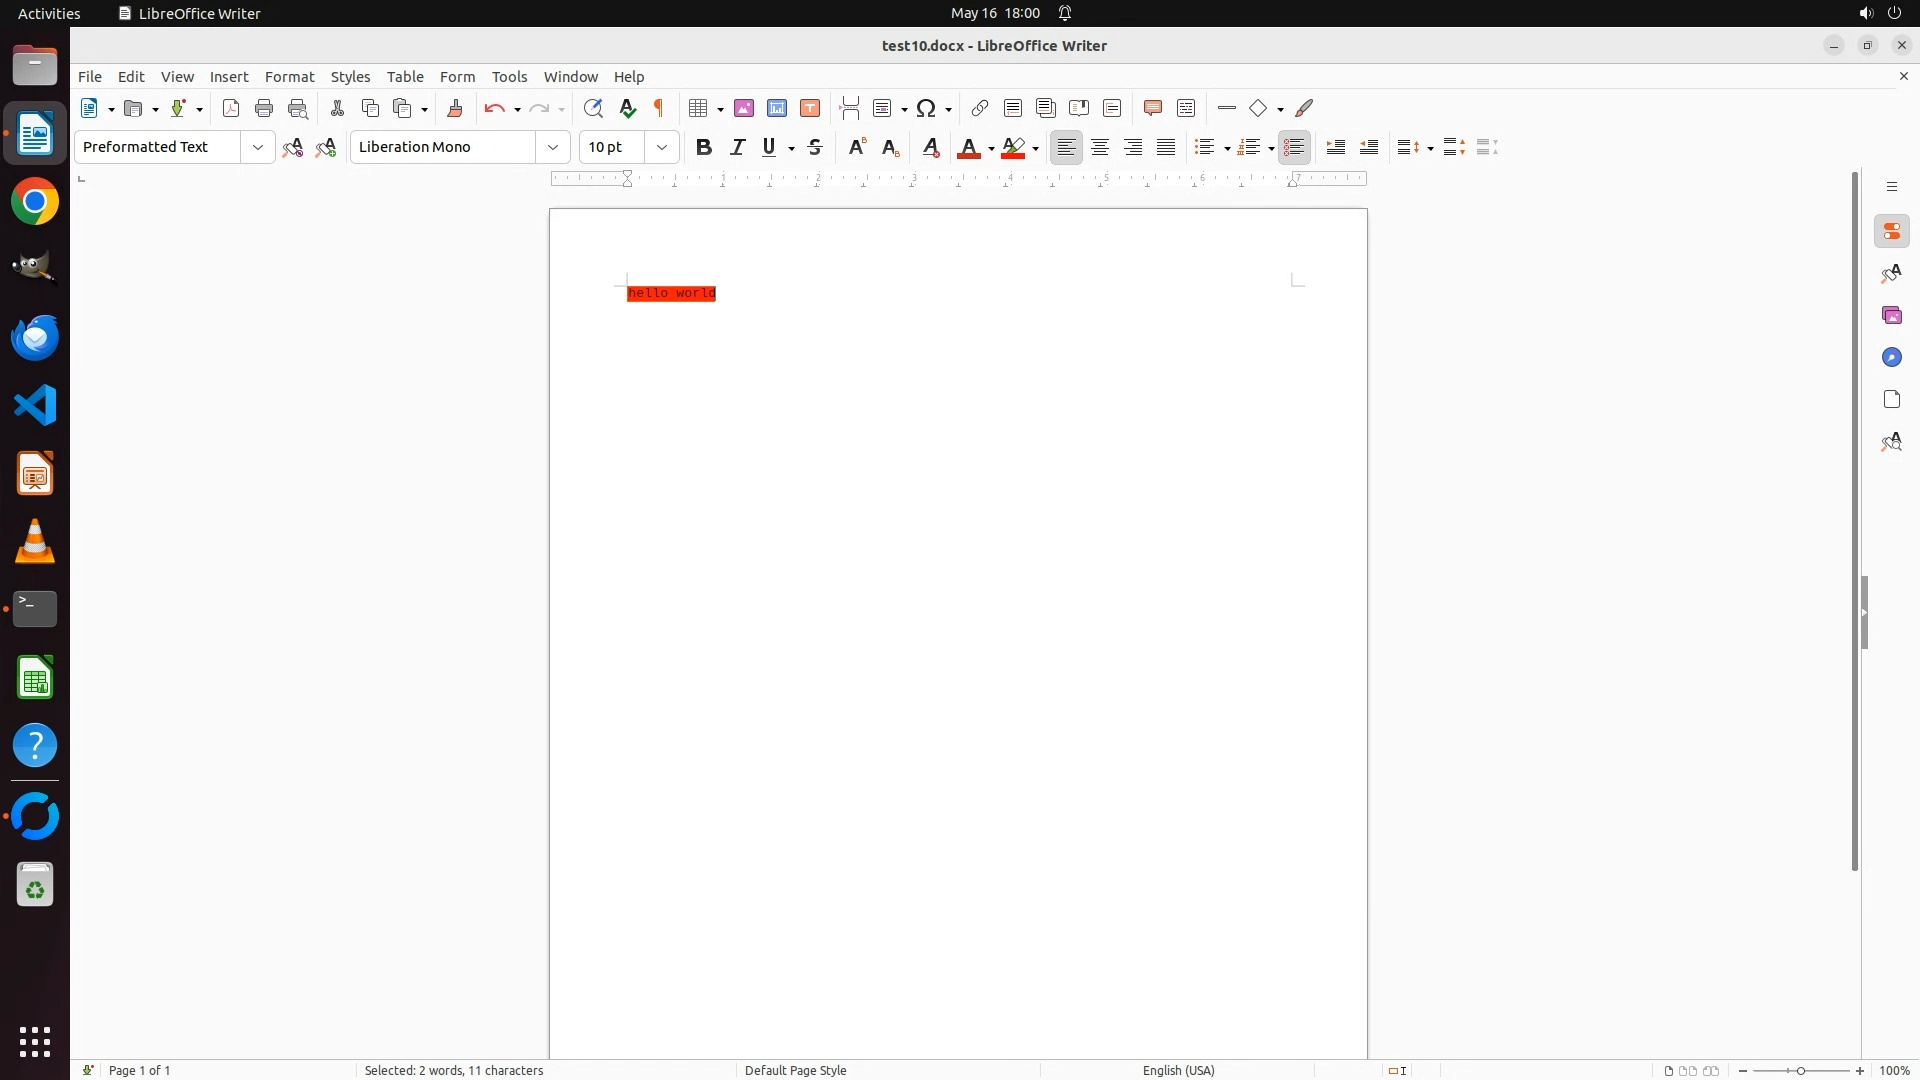Toggle Italic formatting
The image size is (1920, 1080).
click(737, 147)
